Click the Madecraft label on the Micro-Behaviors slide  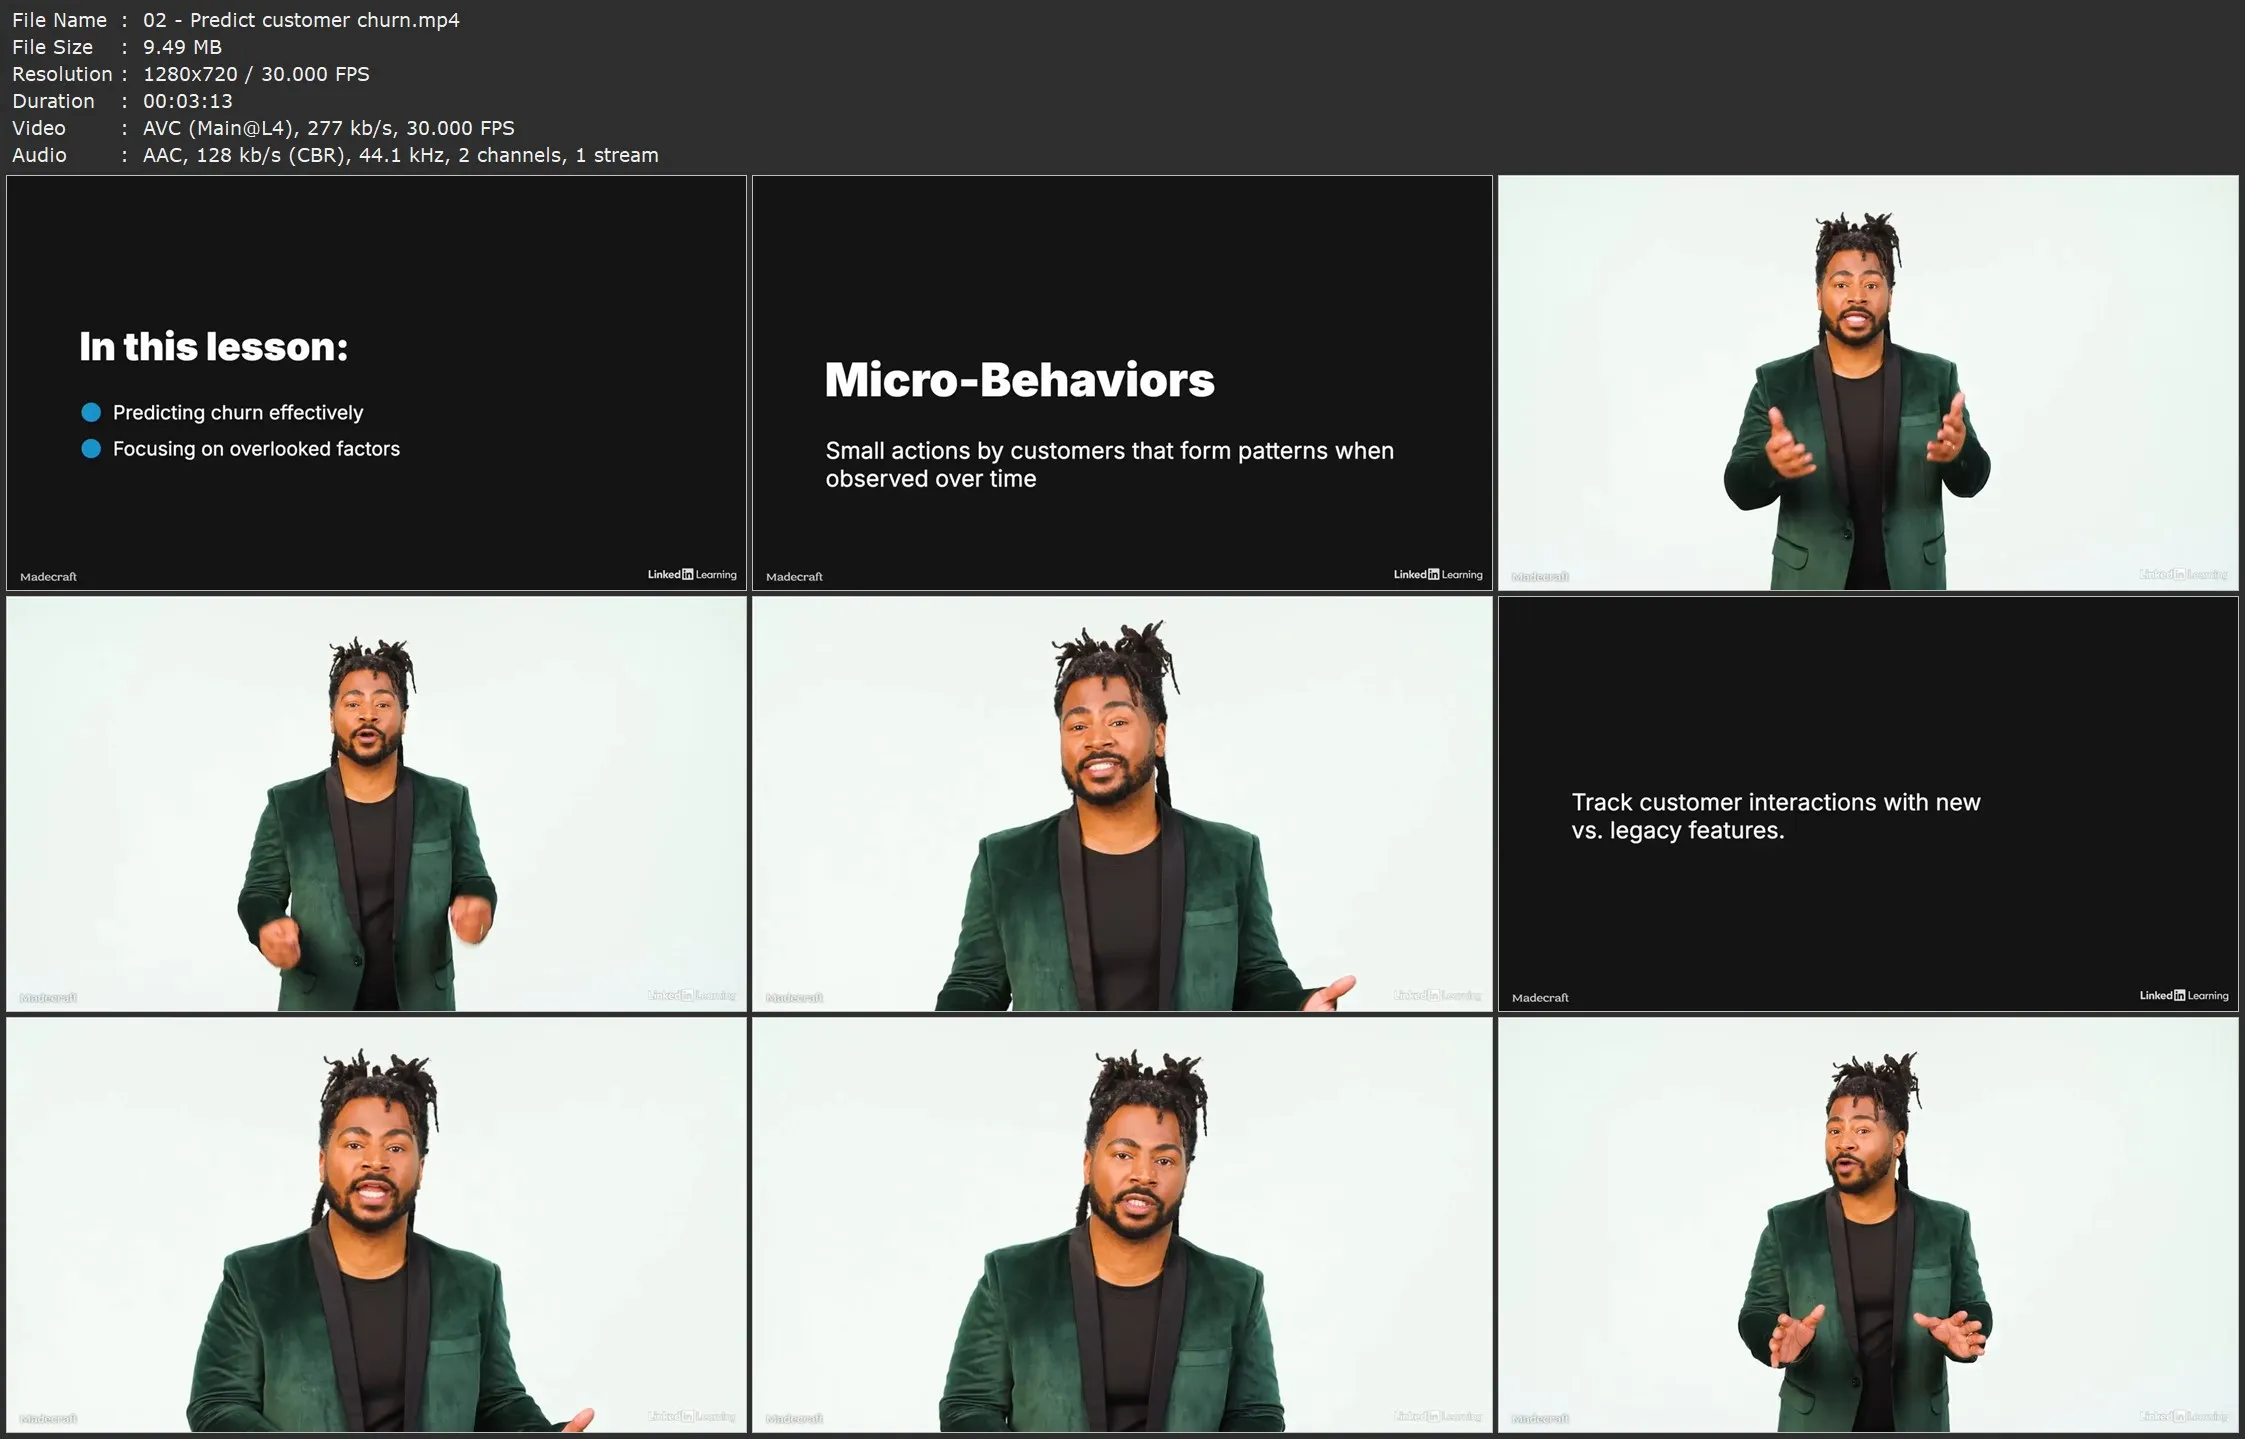pyautogui.click(x=794, y=577)
